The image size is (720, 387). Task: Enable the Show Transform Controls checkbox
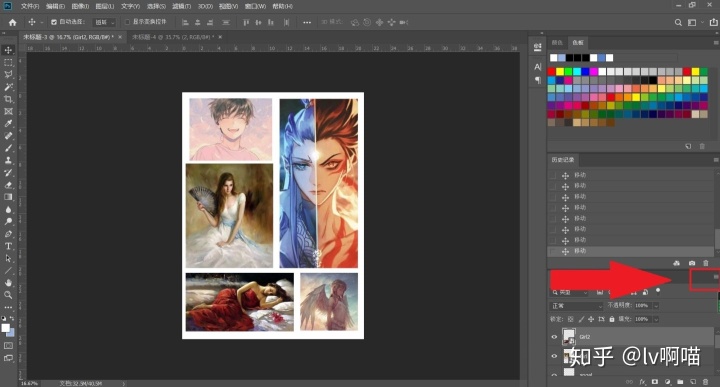coord(128,22)
